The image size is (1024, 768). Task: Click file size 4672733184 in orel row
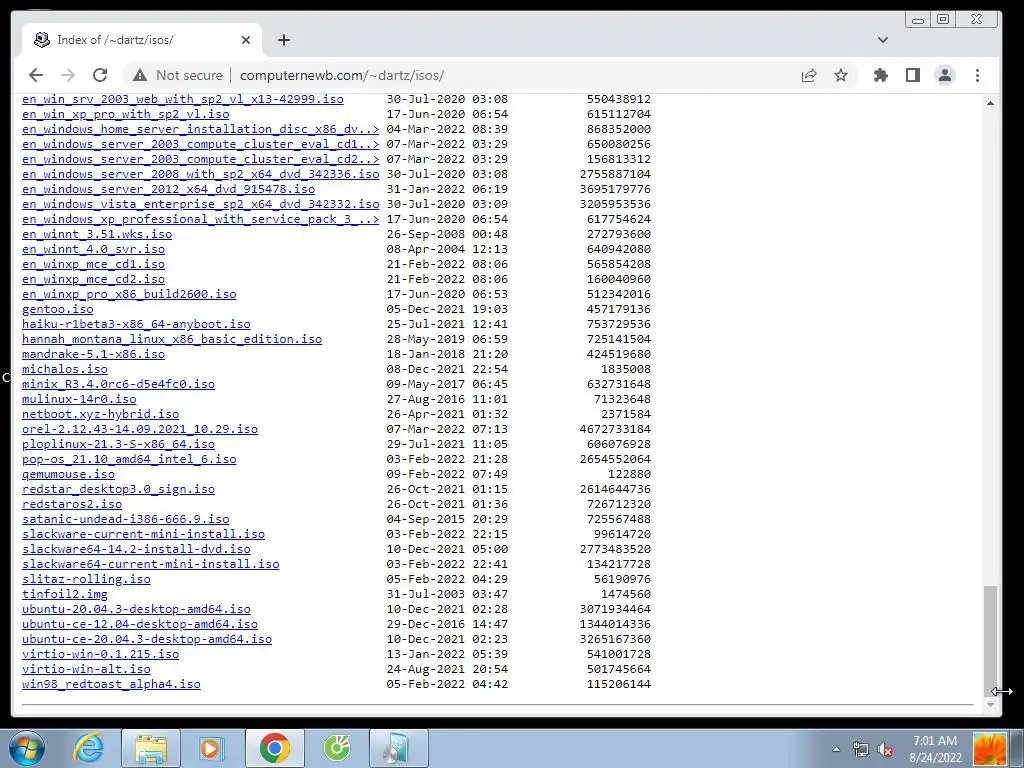click(615, 429)
